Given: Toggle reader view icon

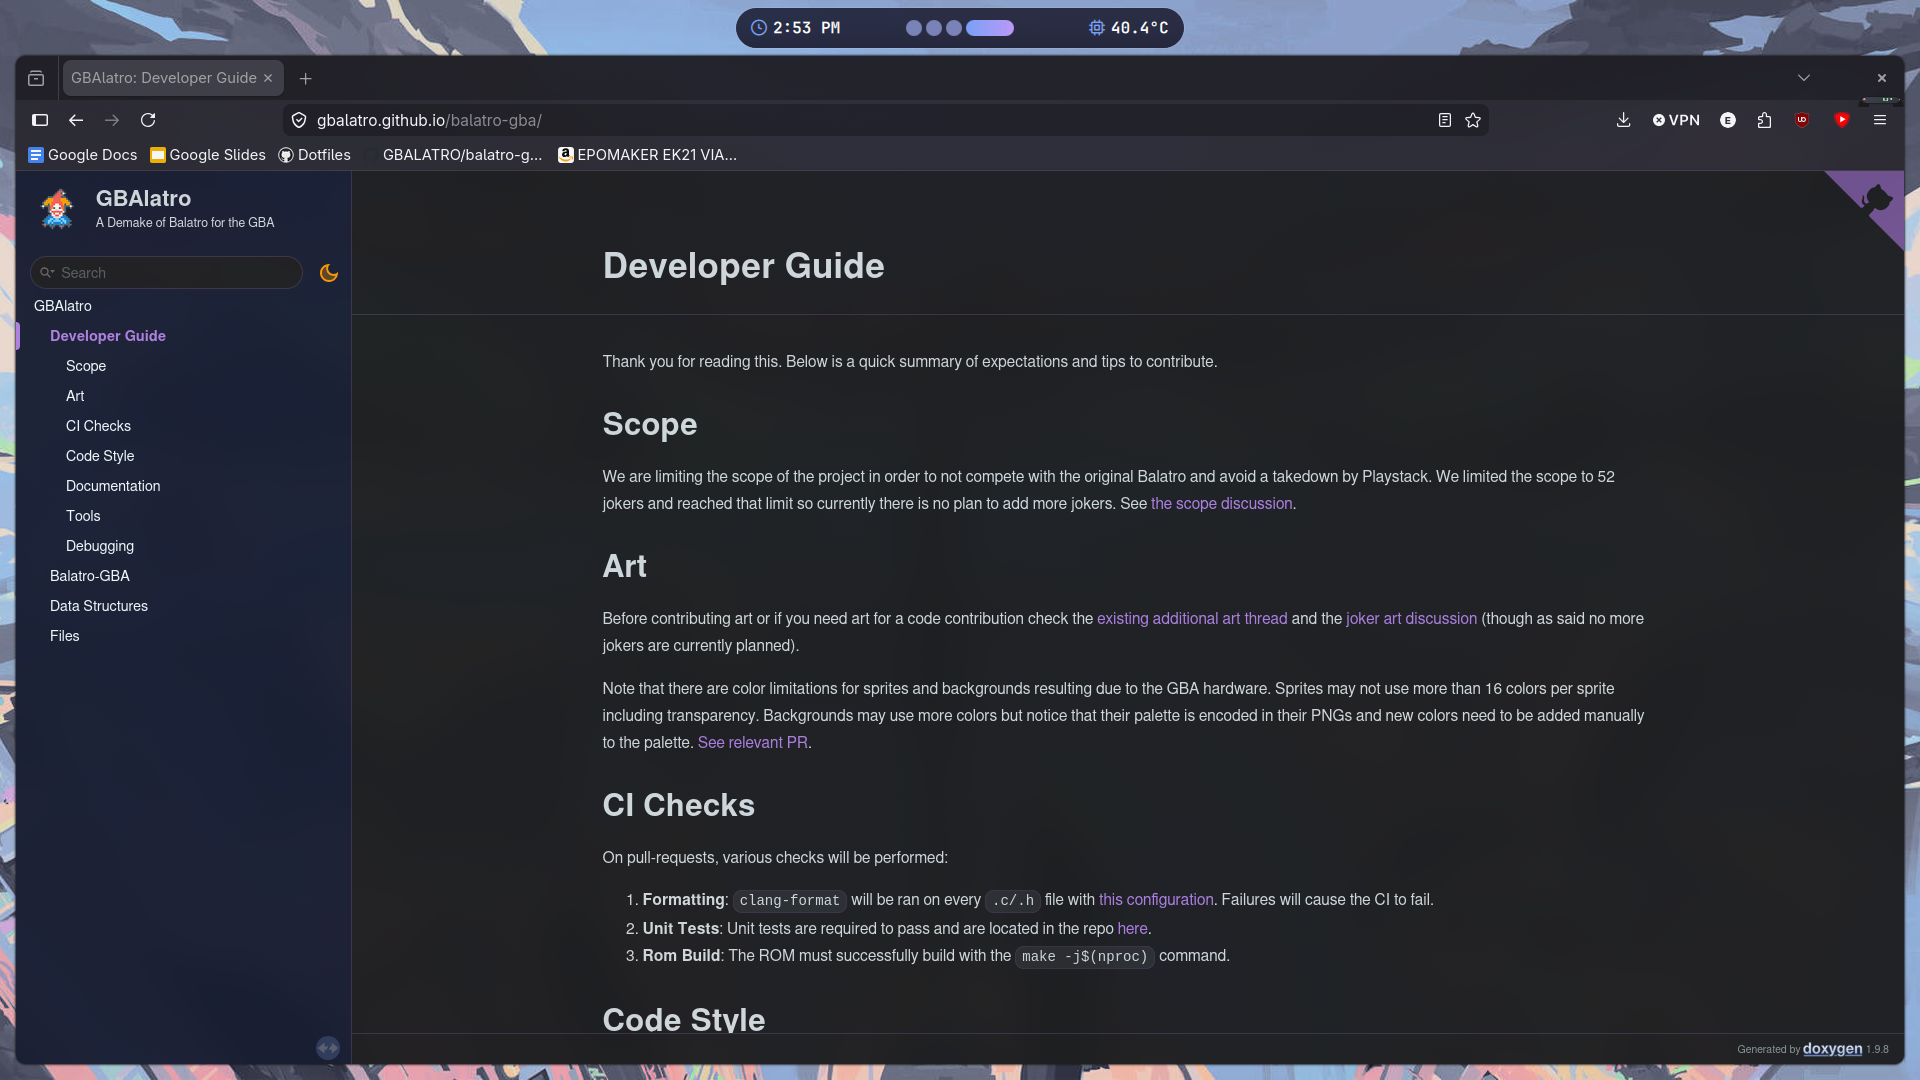Looking at the screenshot, I should click(x=1444, y=120).
